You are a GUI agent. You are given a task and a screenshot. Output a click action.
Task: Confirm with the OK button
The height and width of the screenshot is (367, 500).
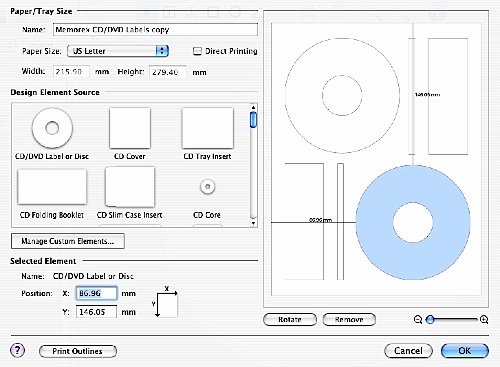coord(465,351)
